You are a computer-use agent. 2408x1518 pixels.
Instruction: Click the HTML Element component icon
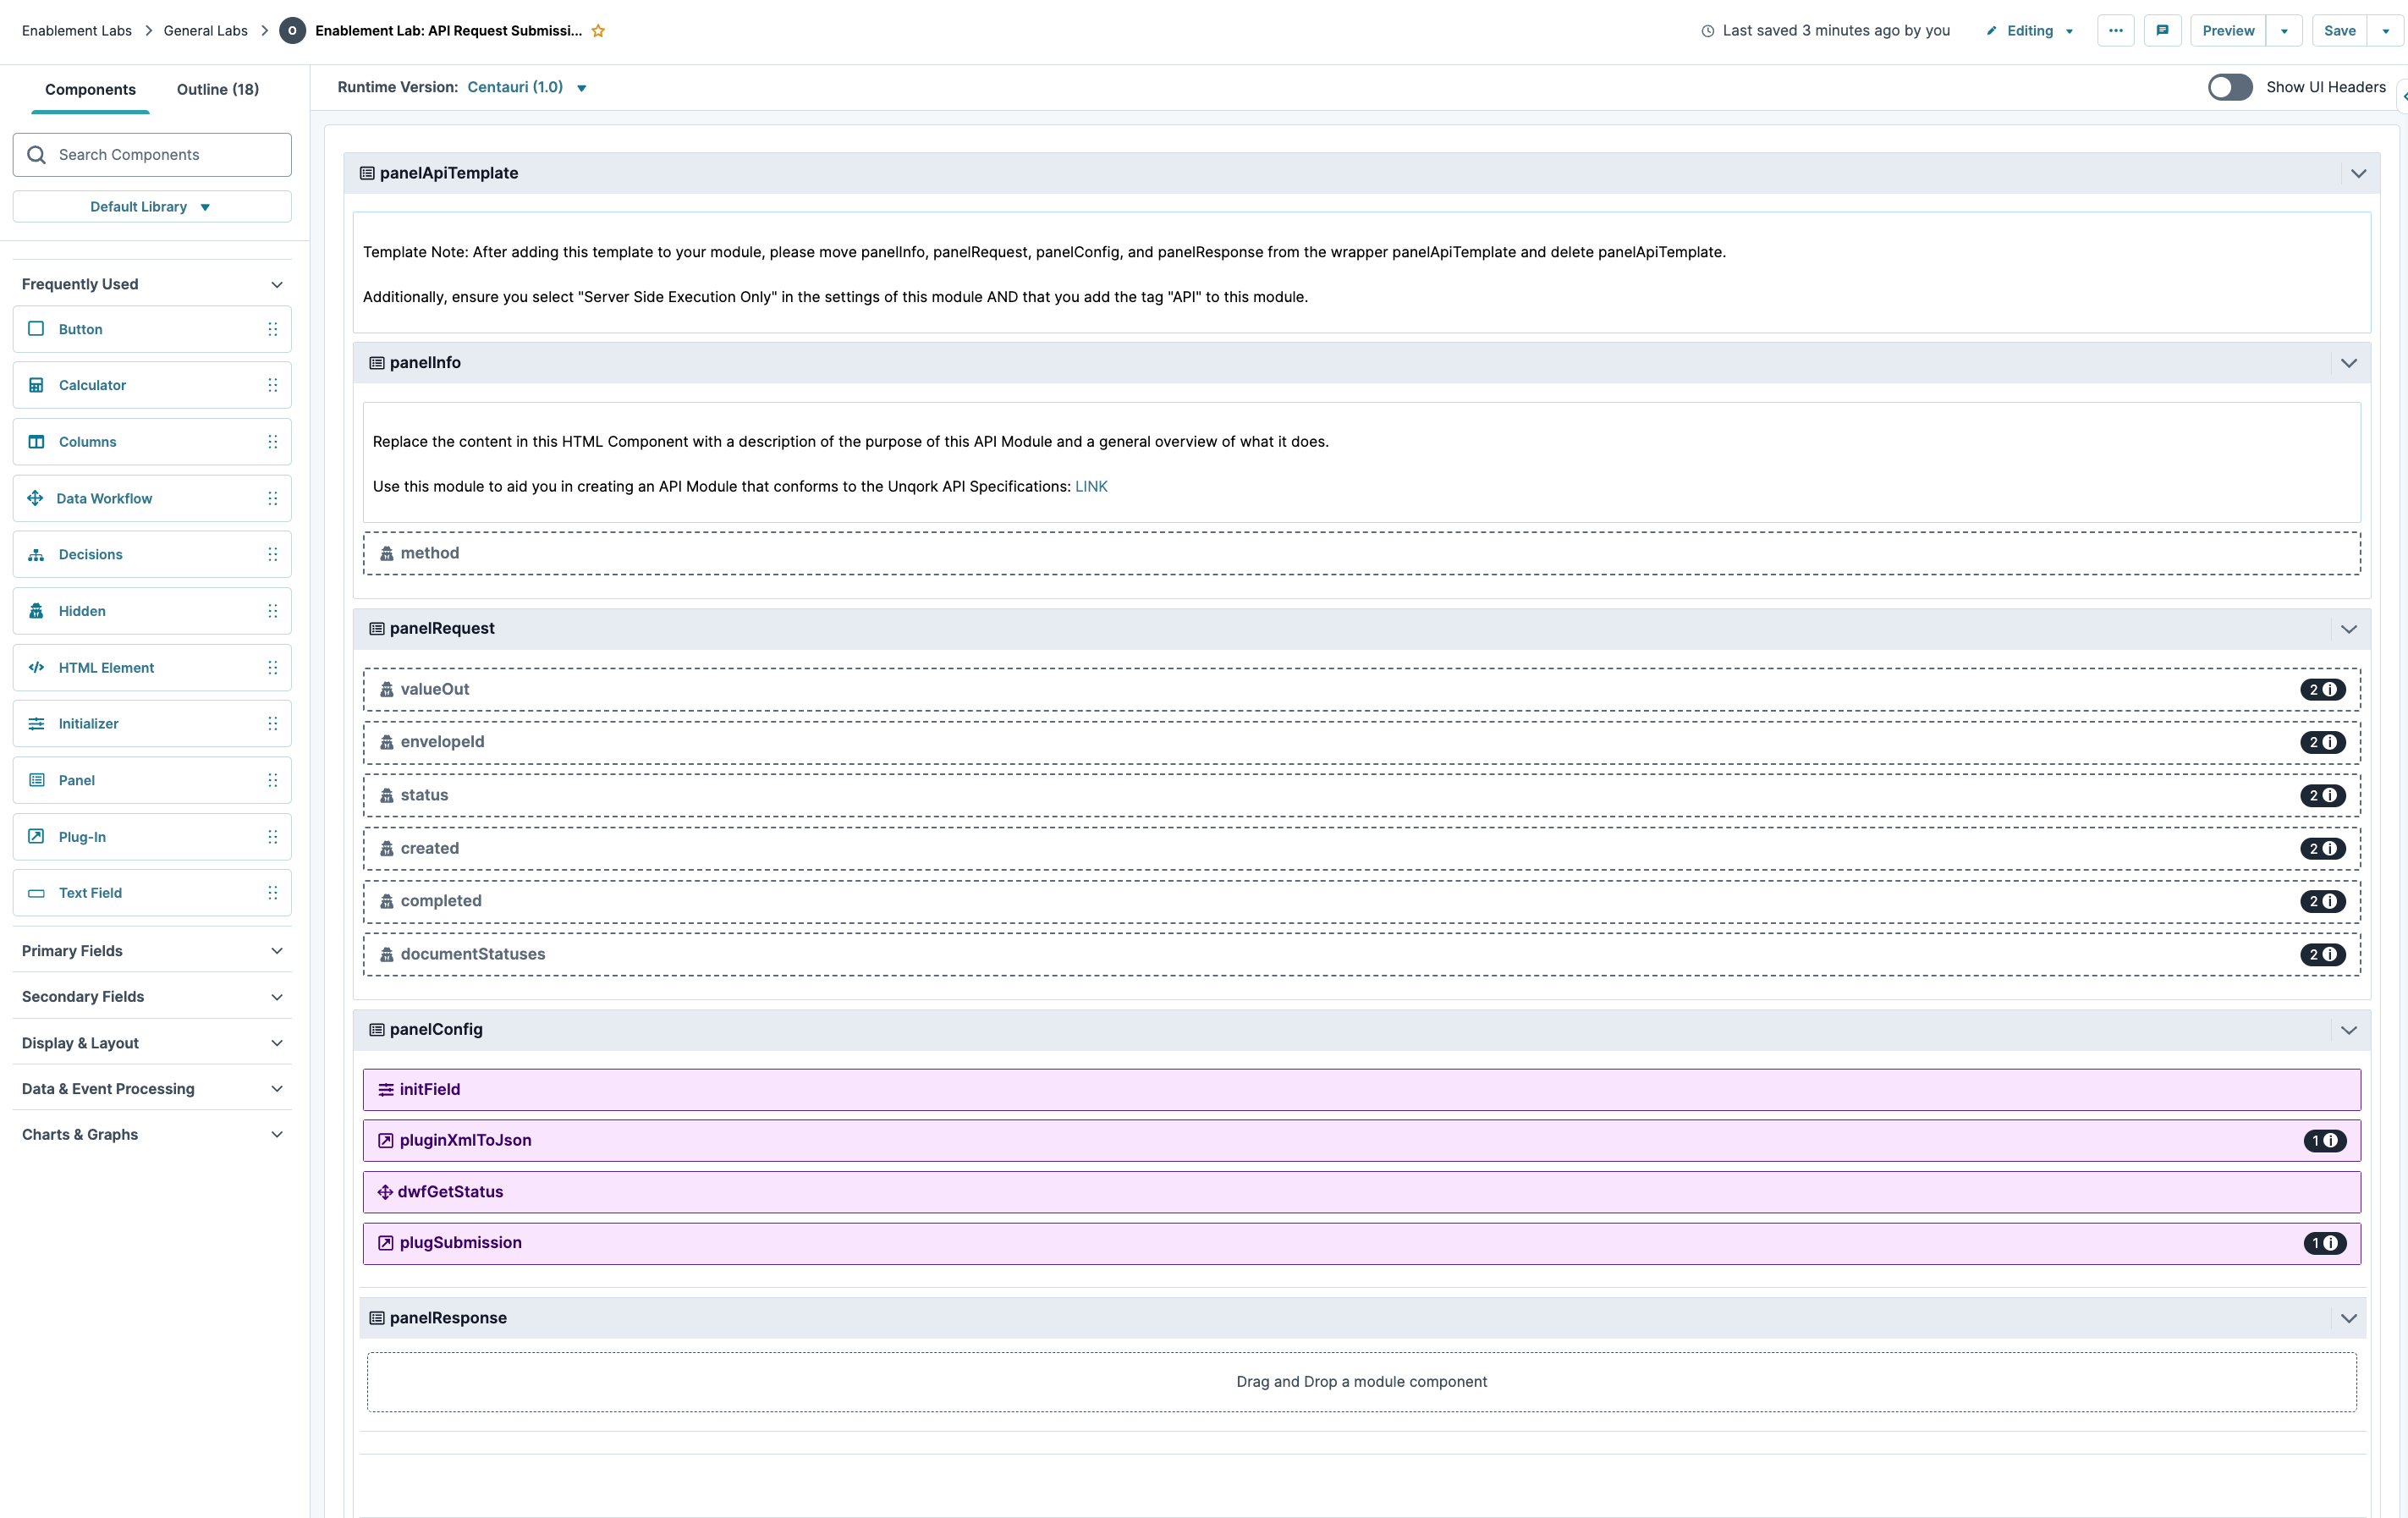point(36,667)
